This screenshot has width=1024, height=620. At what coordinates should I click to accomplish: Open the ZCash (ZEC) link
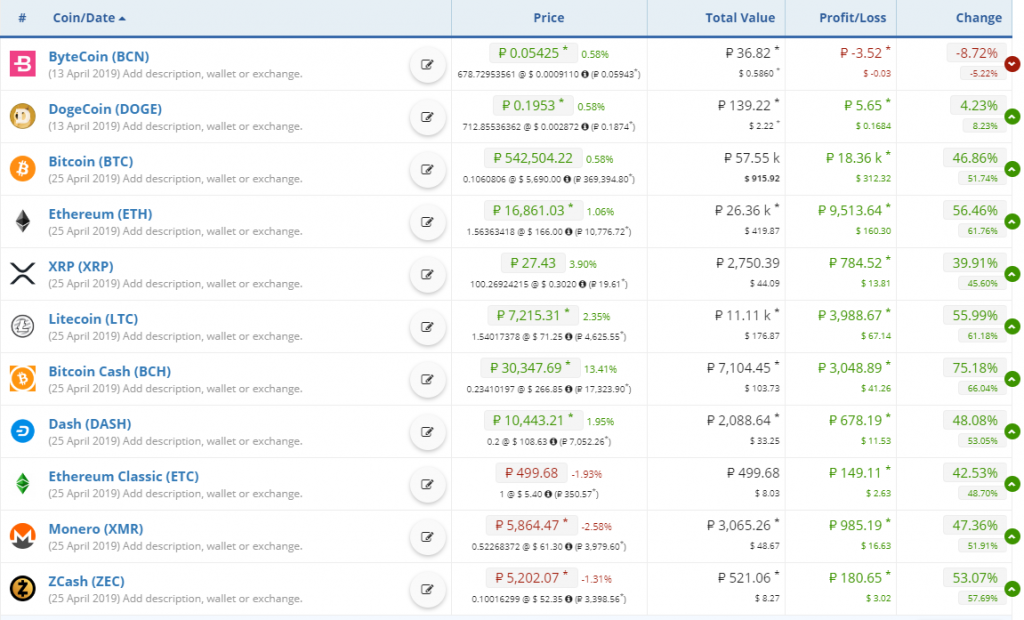coord(86,581)
